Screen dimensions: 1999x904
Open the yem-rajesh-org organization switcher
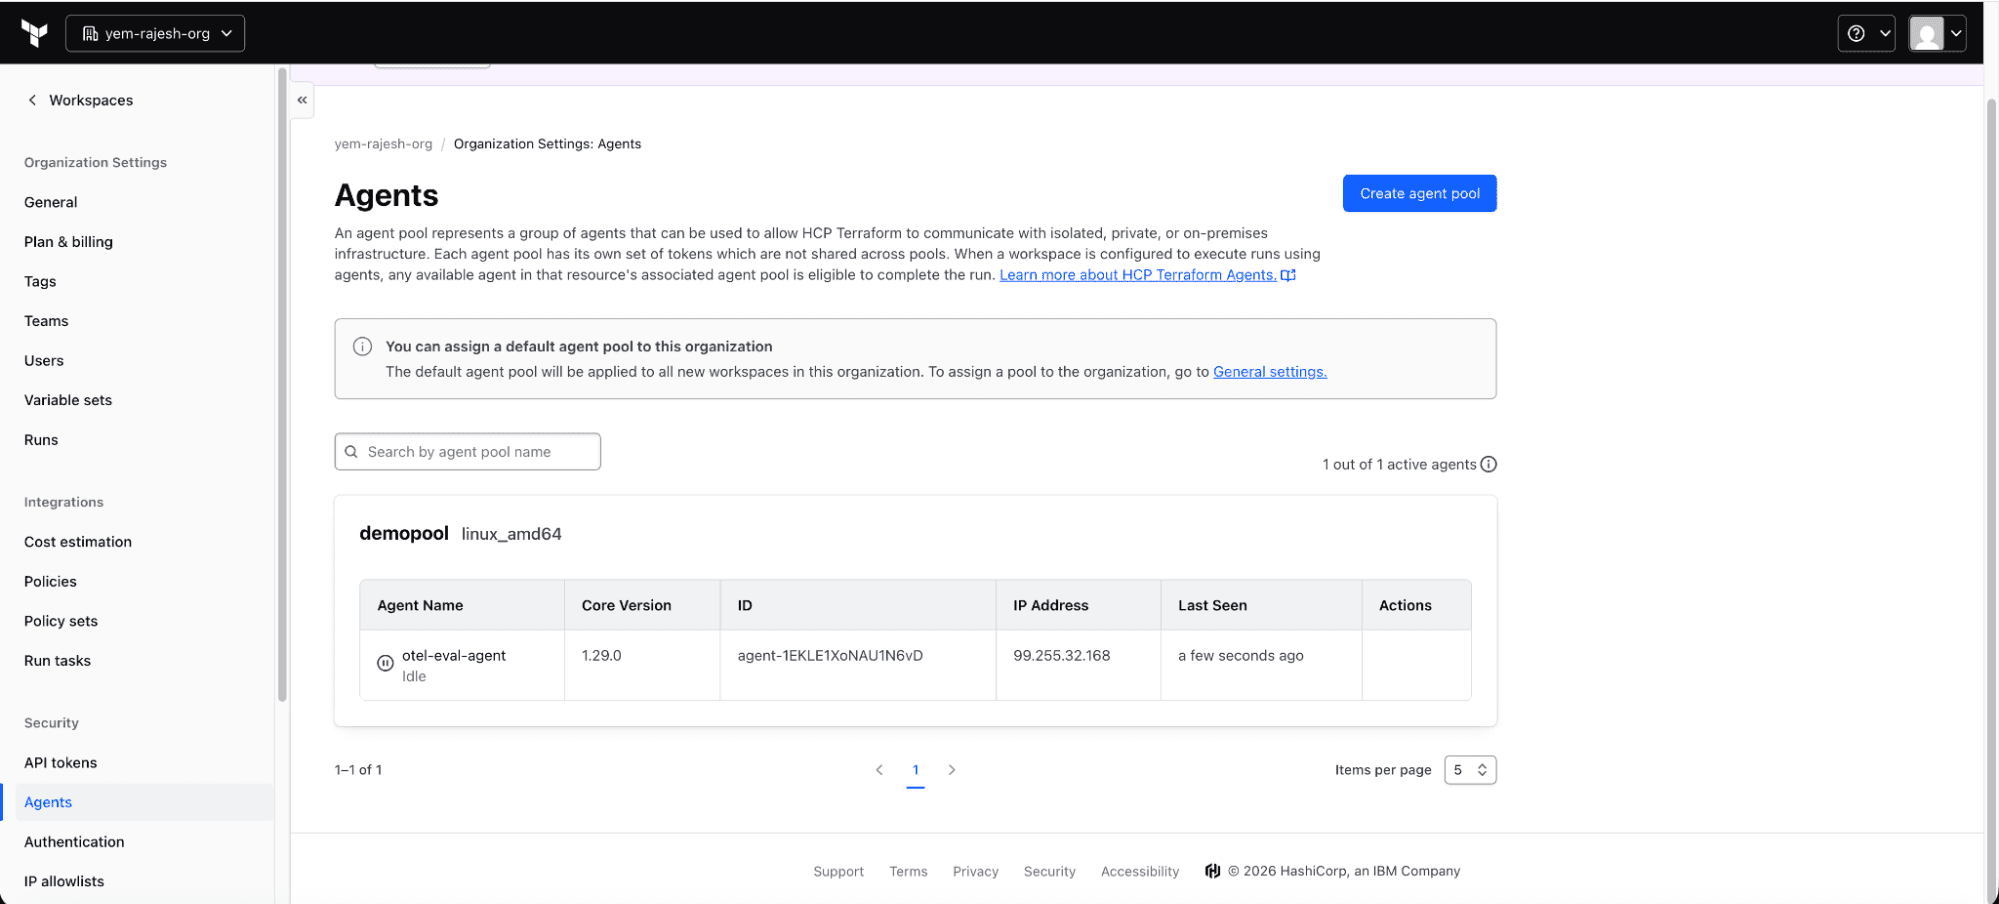coord(155,33)
